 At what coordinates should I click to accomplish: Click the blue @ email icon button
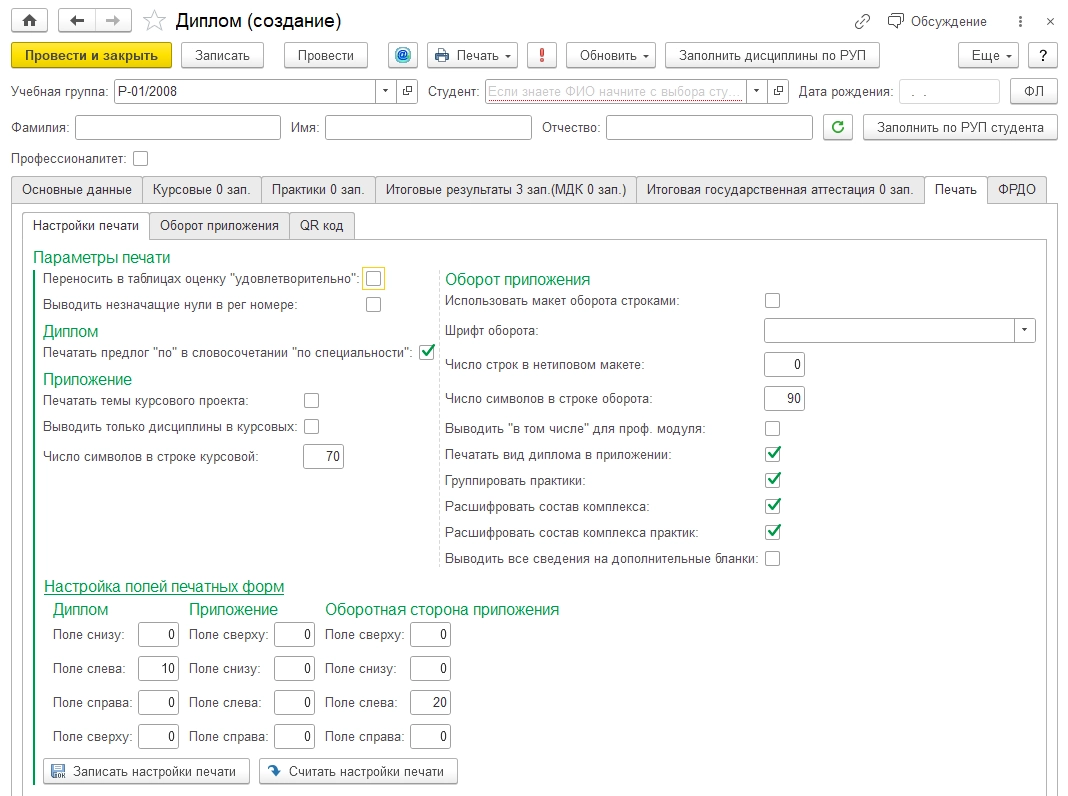pos(403,55)
